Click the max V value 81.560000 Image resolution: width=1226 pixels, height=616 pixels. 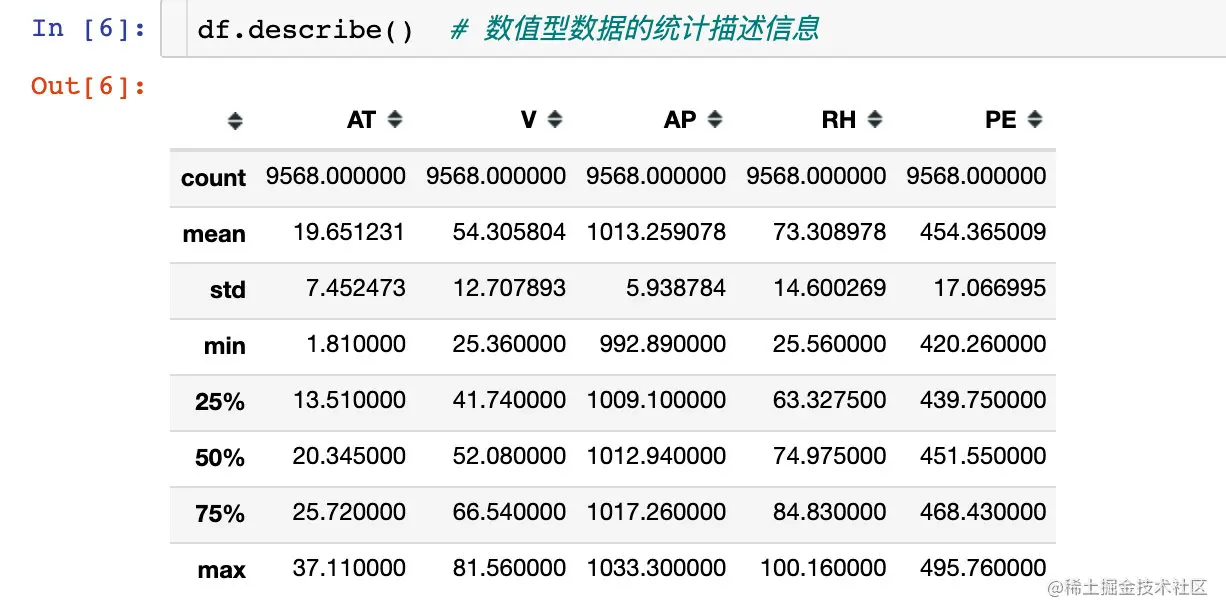(509, 568)
